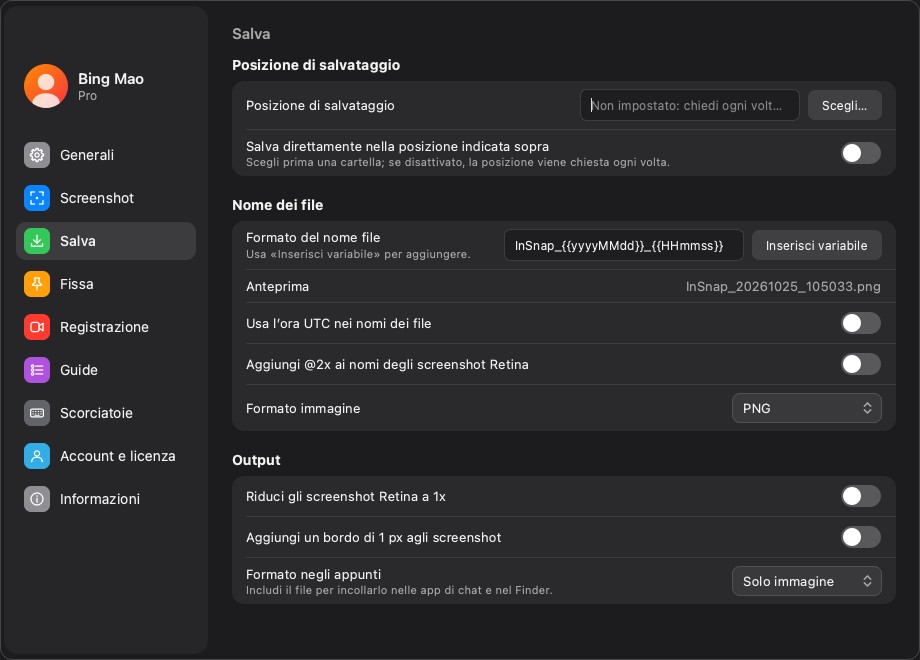Click the red Registrazione camera icon
Image resolution: width=920 pixels, height=660 pixels.
[x=37, y=327]
